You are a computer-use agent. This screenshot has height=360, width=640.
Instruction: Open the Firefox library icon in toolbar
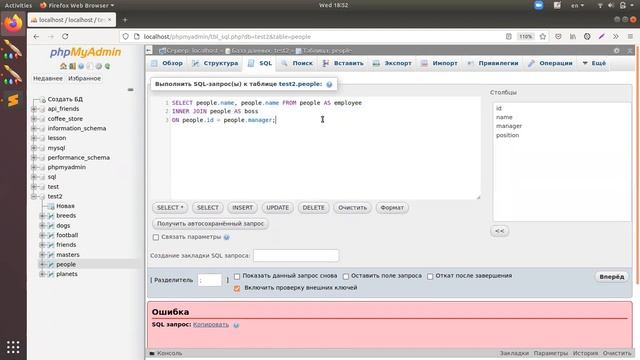tap(573, 36)
